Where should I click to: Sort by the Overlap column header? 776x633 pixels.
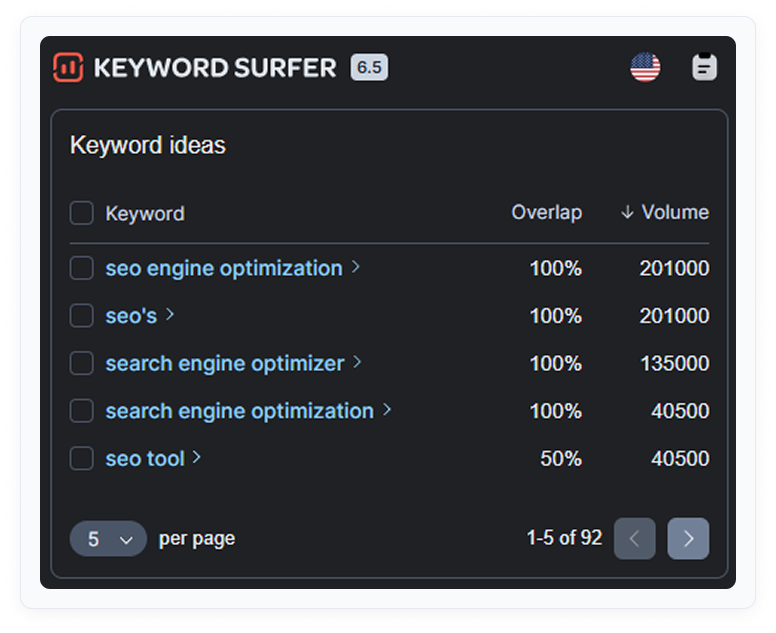(546, 213)
